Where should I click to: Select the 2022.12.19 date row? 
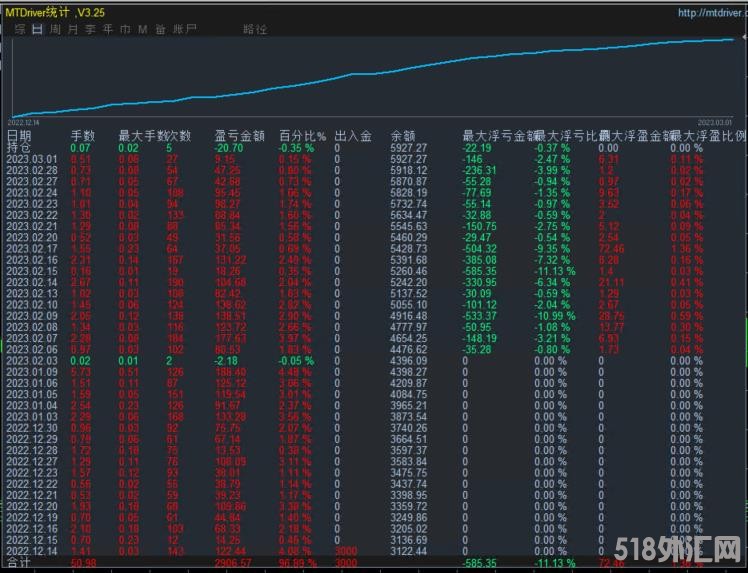(x=31, y=518)
